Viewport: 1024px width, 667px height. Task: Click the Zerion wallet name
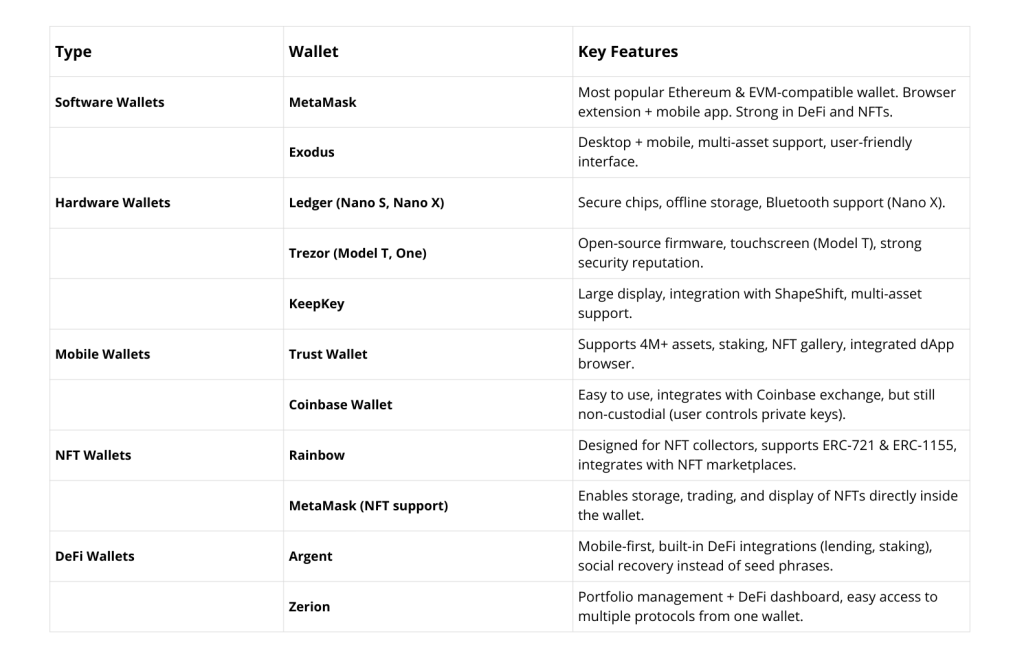coord(309,607)
